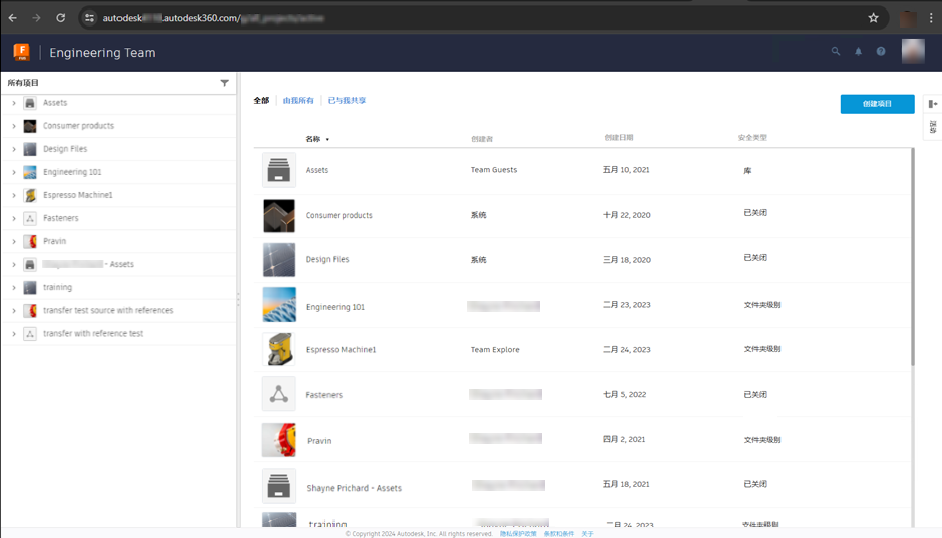Click the 创建项目 button

877,104
